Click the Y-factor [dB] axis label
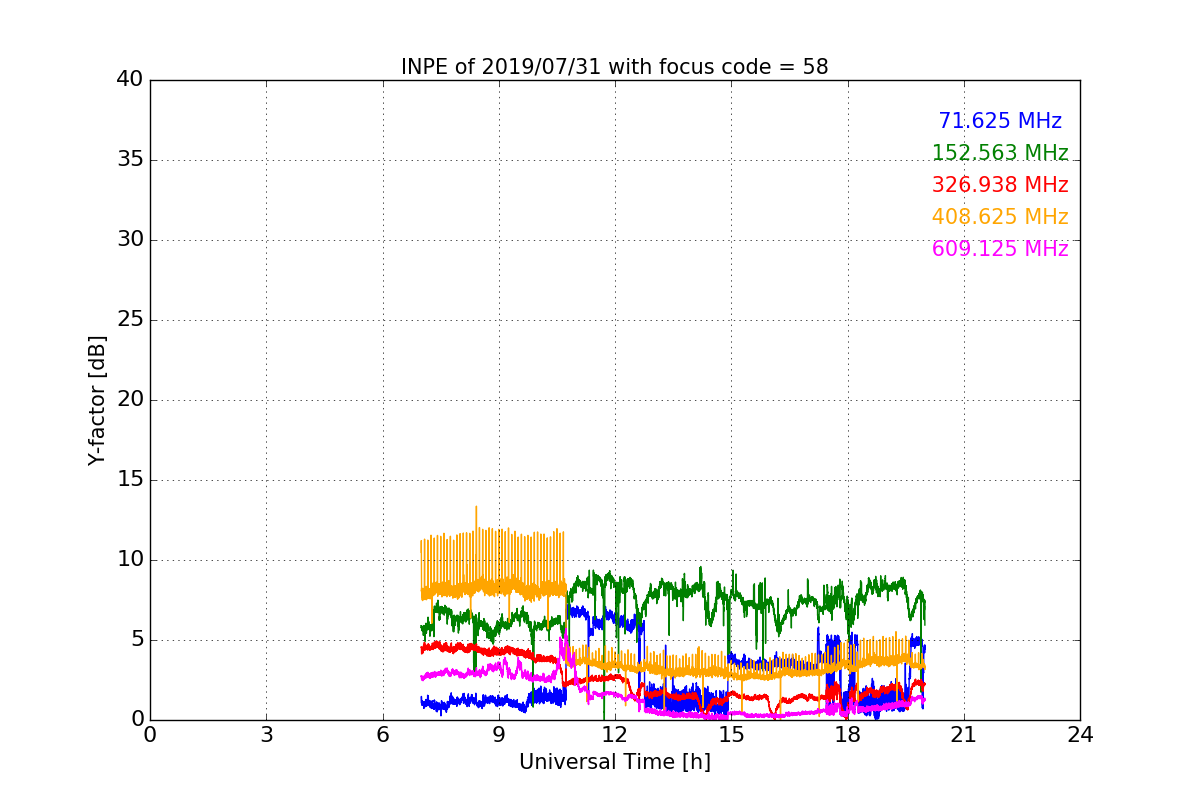 (97, 400)
